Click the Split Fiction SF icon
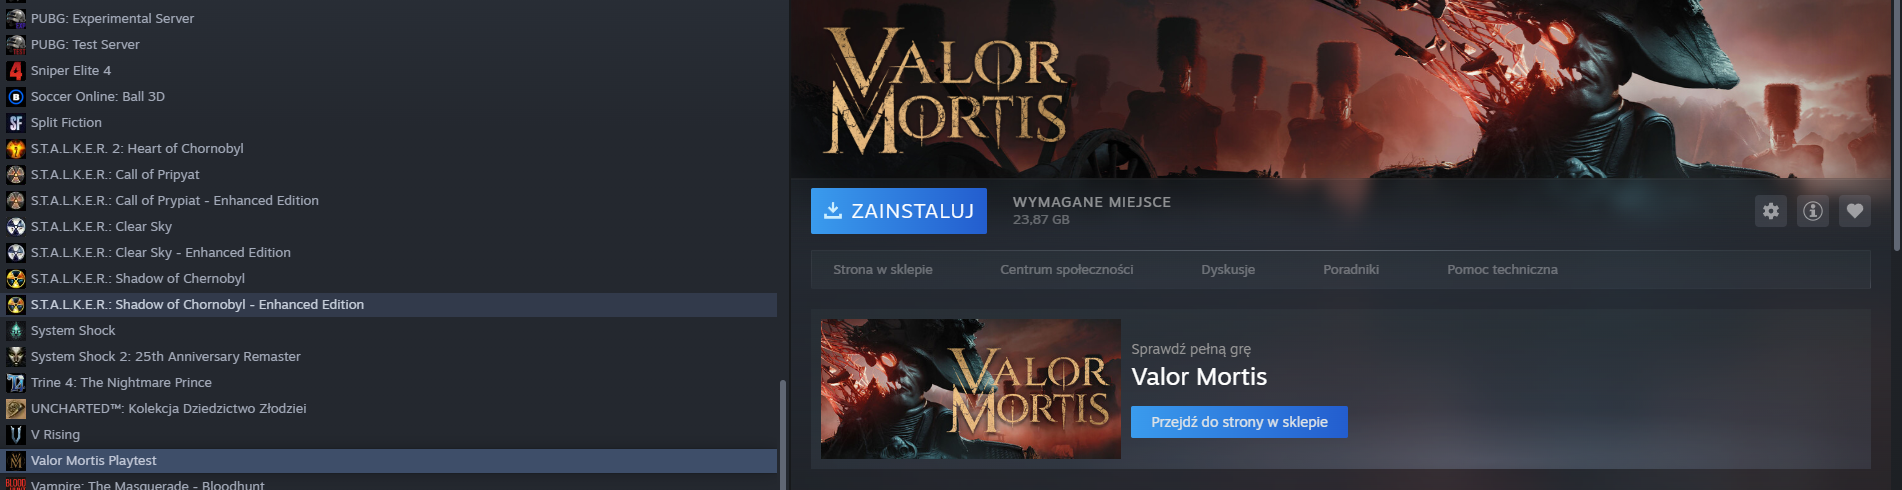This screenshot has width=1902, height=490. (16, 123)
